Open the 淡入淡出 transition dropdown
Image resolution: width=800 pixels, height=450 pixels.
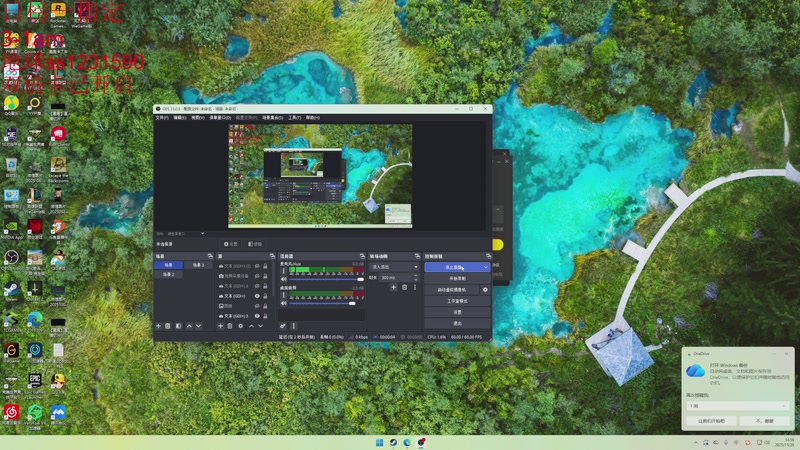394,267
